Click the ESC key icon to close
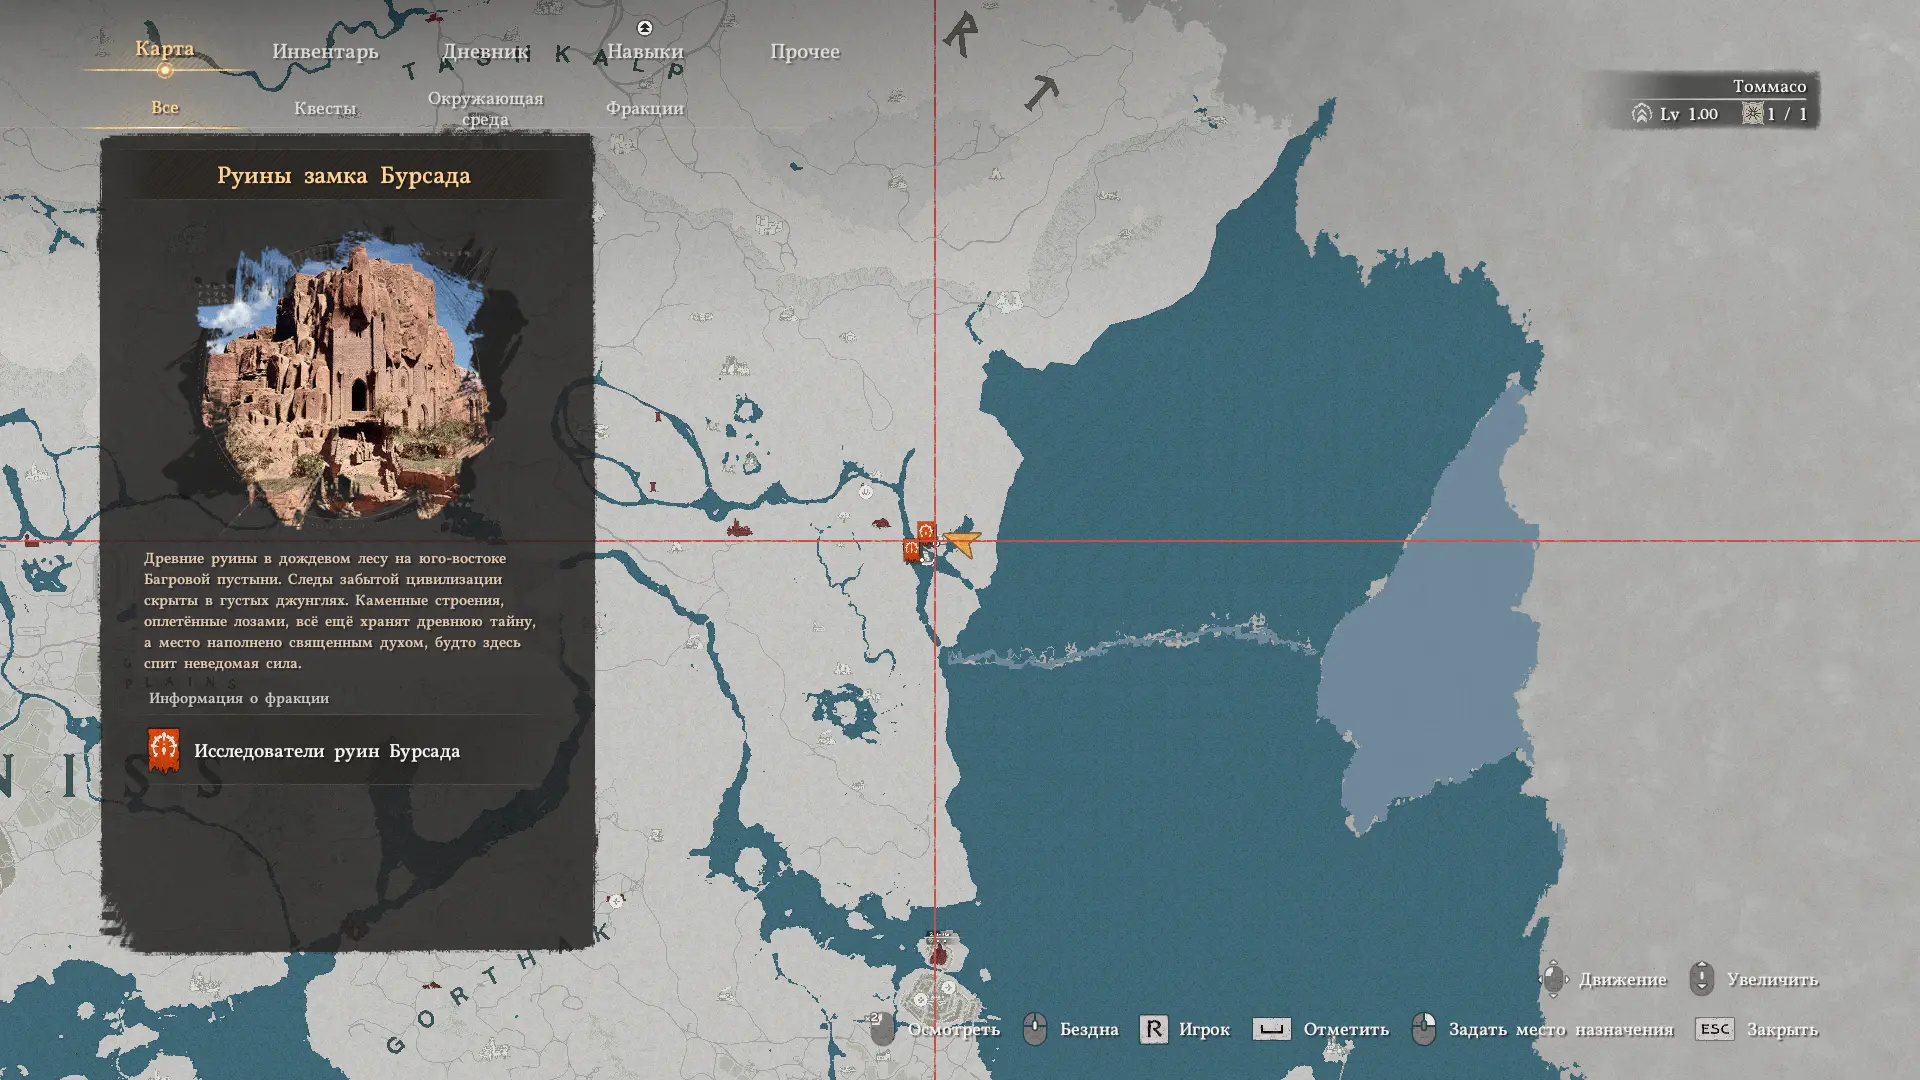This screenshot has width=1920, height=1080. pyautogui.click(x=1714, y=1029)
